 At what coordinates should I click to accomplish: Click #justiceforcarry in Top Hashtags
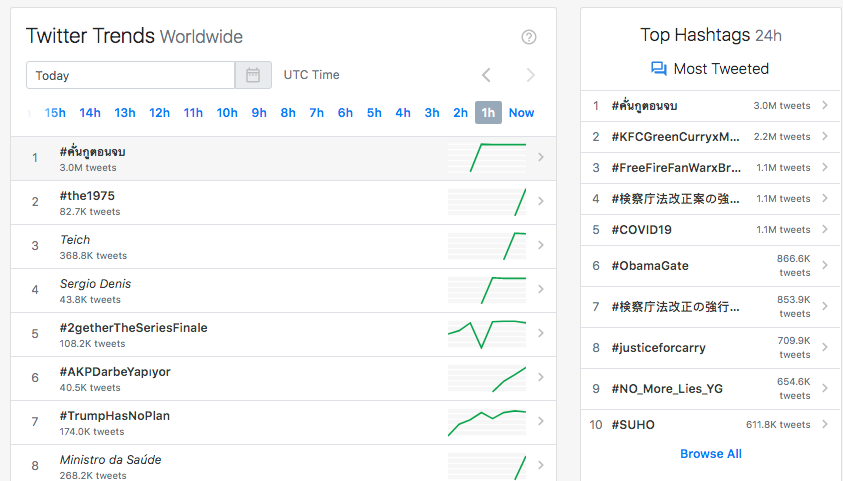pyautogui.click(x=658, y=348)
